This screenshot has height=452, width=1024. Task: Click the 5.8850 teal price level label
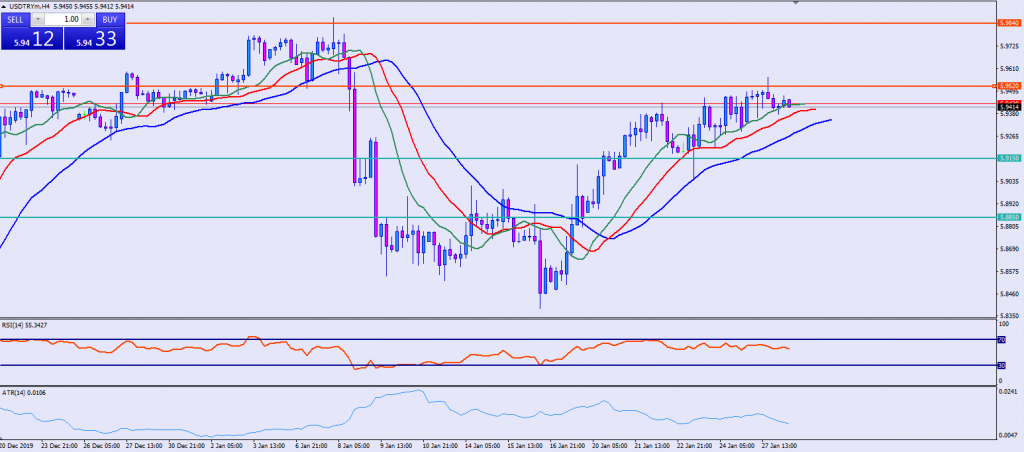pyautogui.click(x=1008, y=217)
